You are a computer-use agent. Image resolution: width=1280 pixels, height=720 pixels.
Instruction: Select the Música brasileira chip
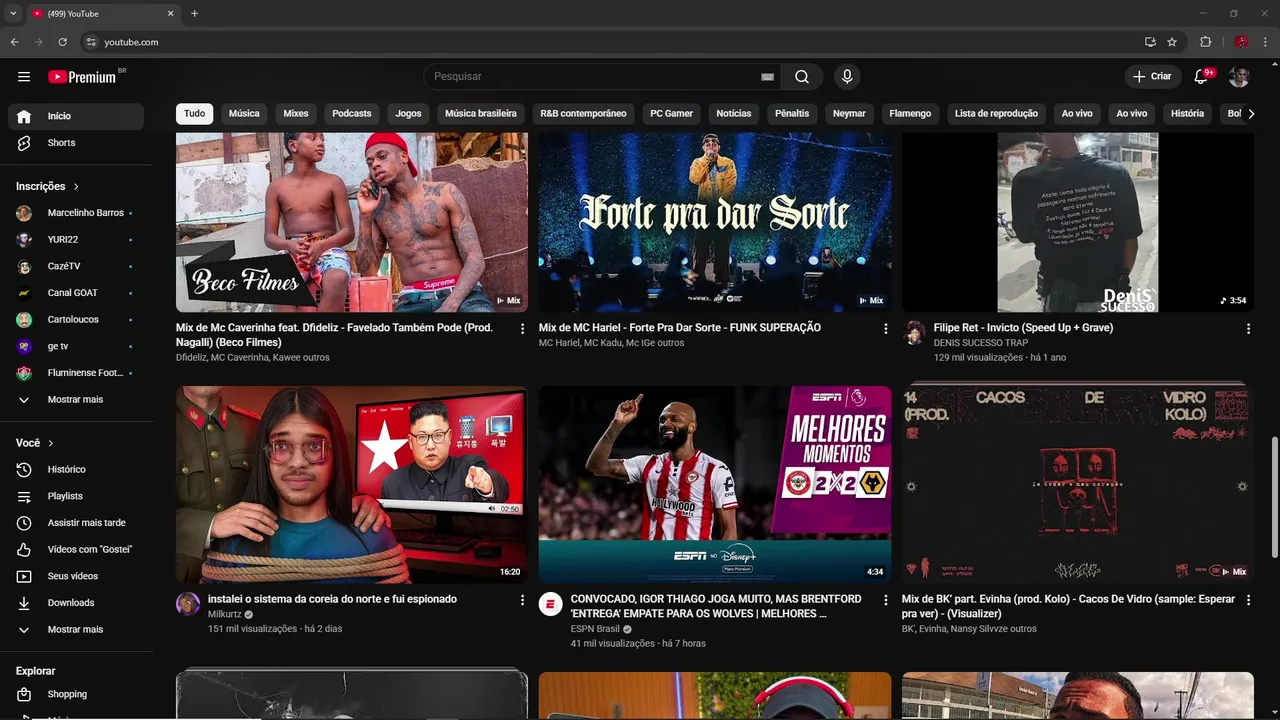click(481, 114)
